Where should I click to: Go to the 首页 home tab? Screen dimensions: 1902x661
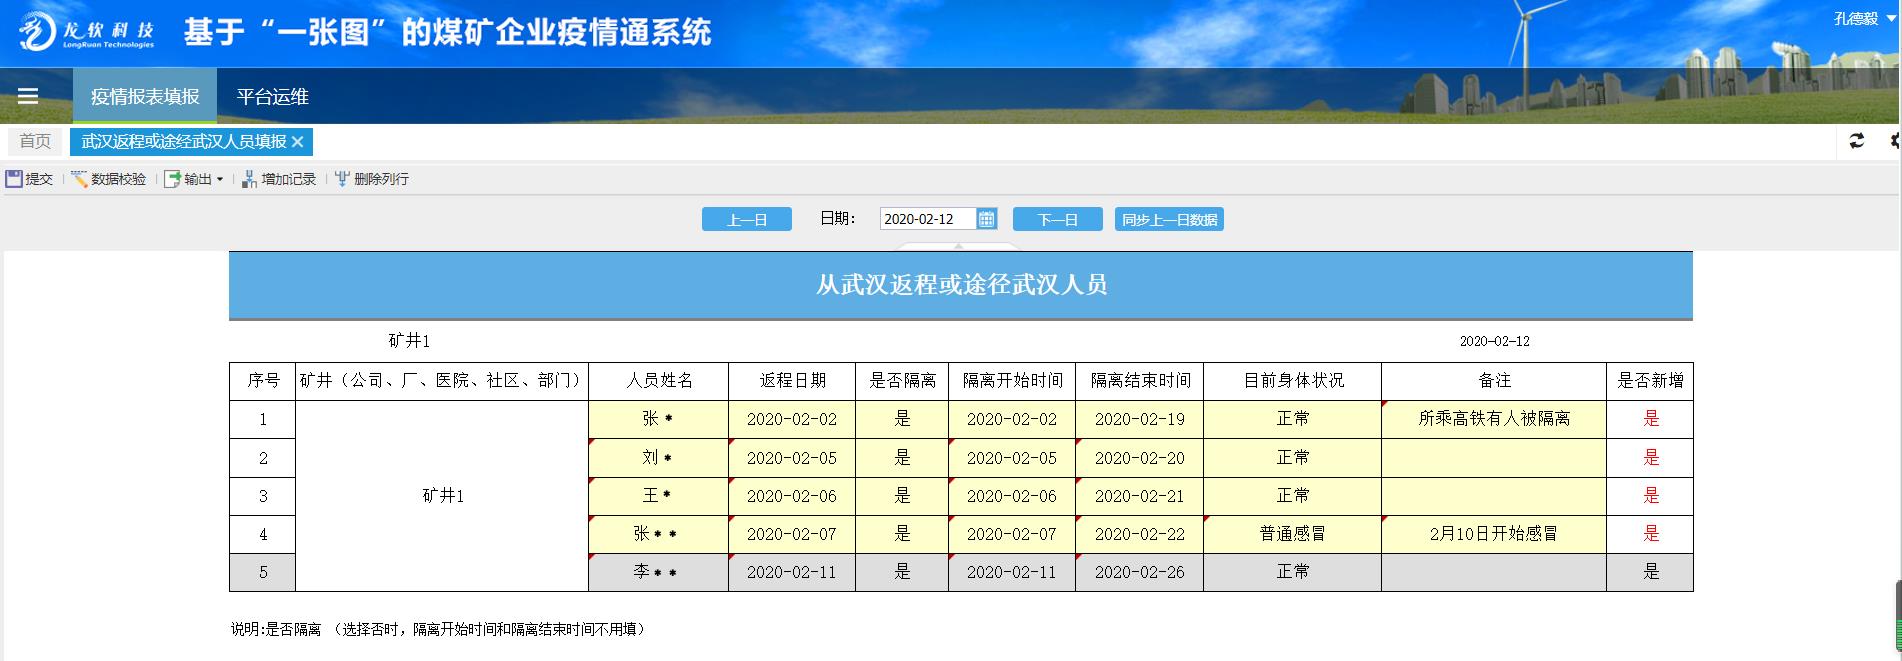pyautogui.click(x=35, y=142)
